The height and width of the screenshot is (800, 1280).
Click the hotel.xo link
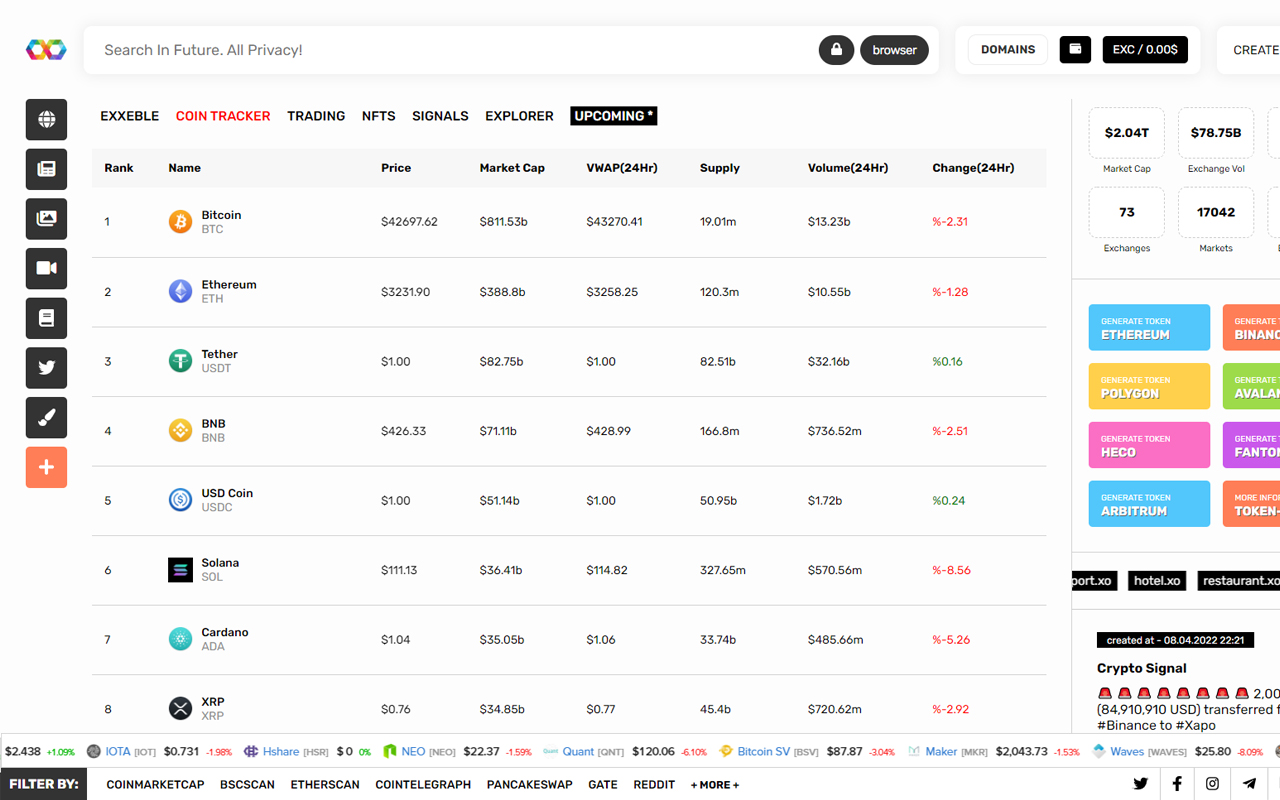[1156, 580]
